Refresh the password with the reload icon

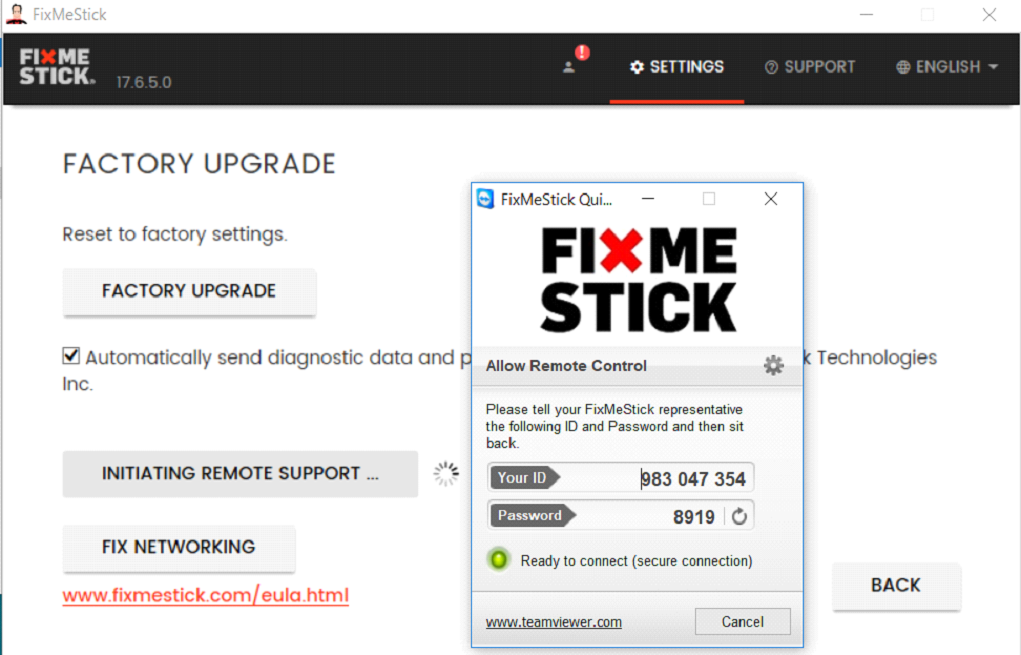pos(738,517)
